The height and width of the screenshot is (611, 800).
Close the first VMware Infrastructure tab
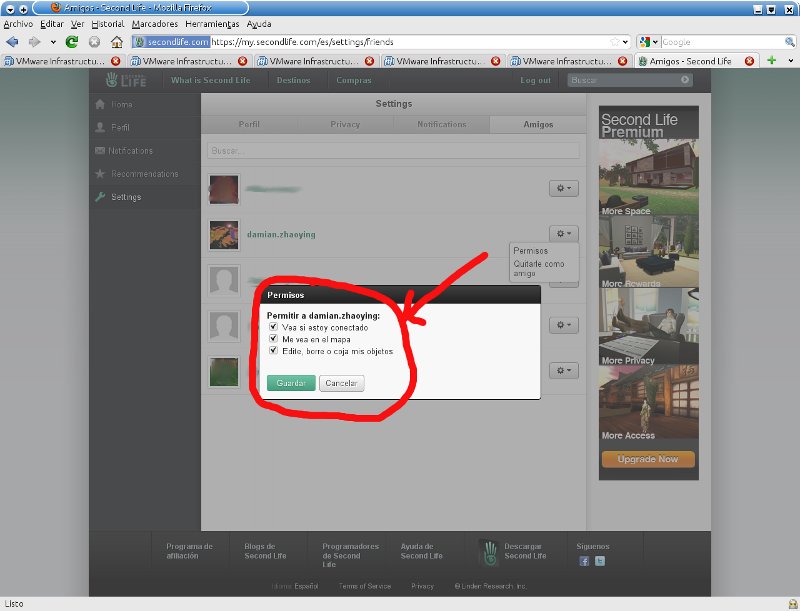[x=116, y=61]
